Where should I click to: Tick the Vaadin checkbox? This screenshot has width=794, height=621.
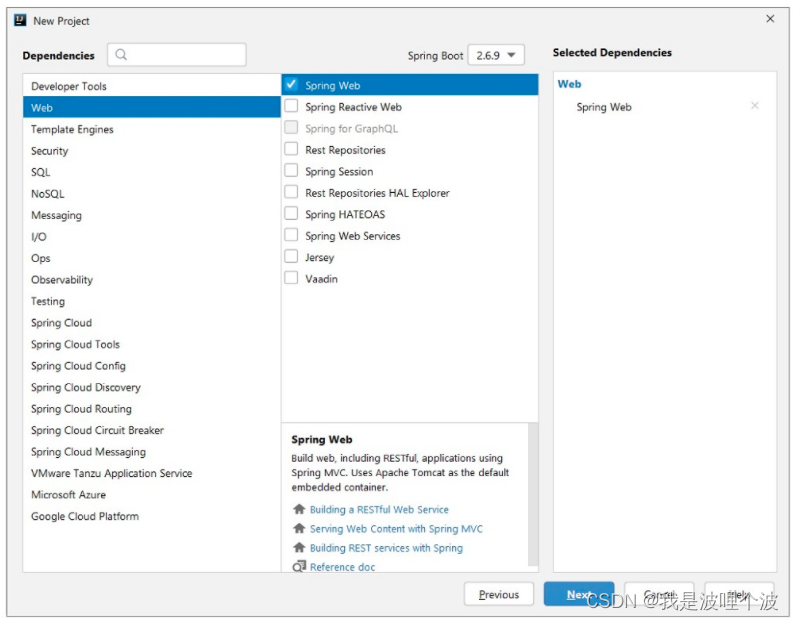291,278
